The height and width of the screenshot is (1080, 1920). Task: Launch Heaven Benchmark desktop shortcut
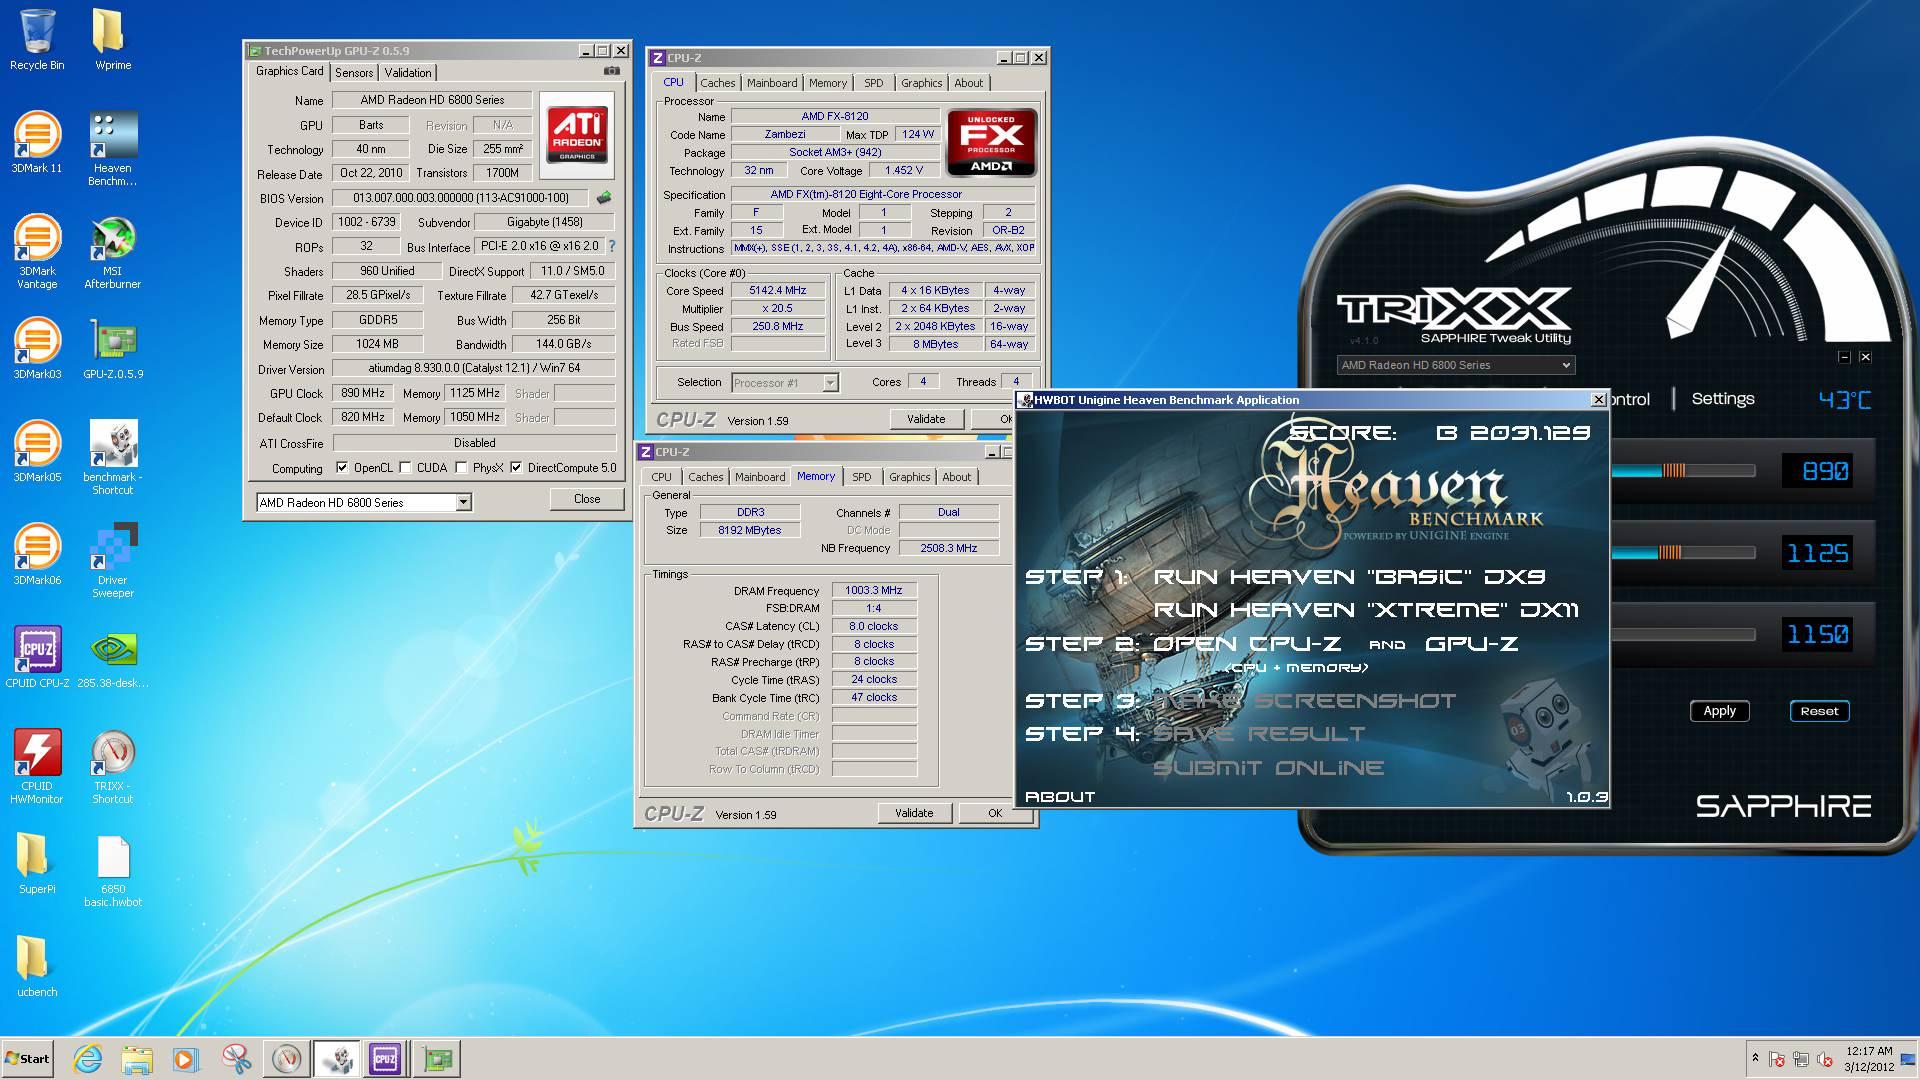tap(112, 148)
